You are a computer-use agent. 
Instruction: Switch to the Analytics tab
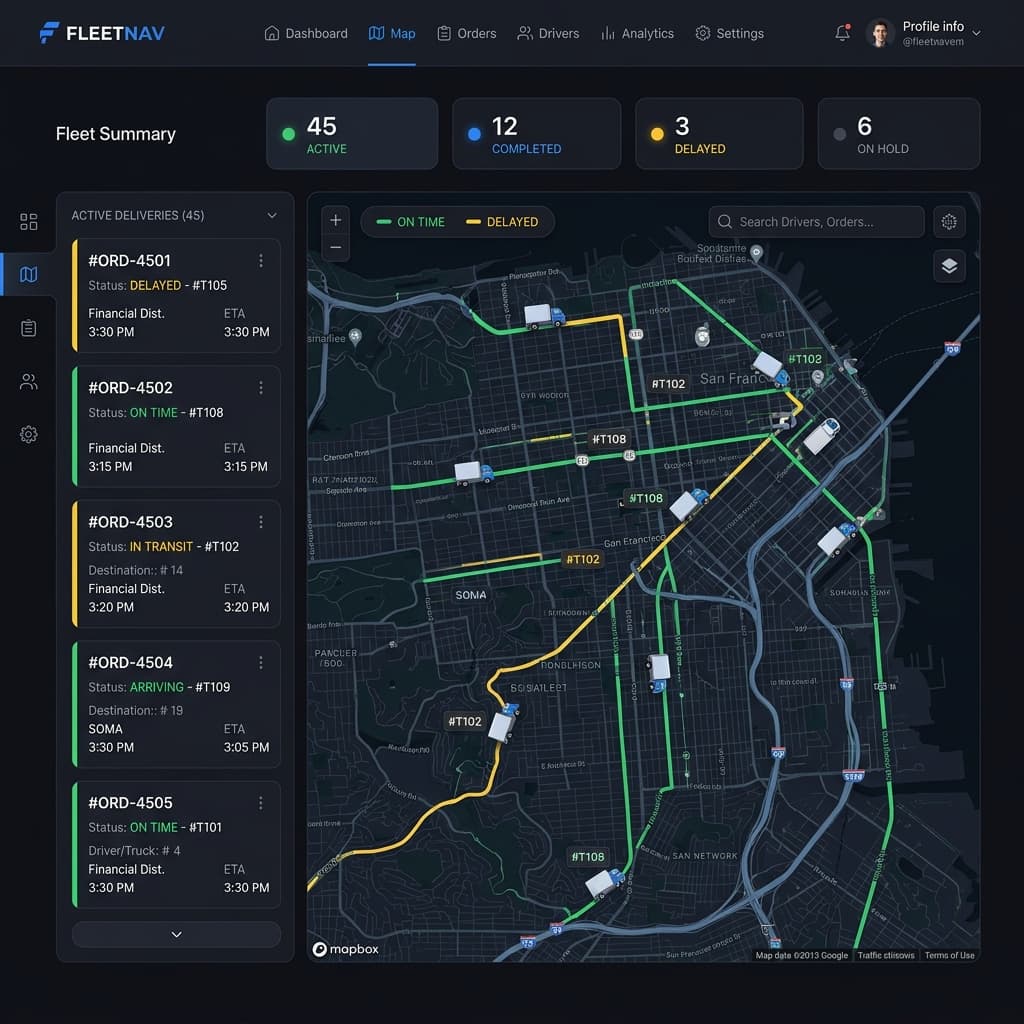coord(637,33)
